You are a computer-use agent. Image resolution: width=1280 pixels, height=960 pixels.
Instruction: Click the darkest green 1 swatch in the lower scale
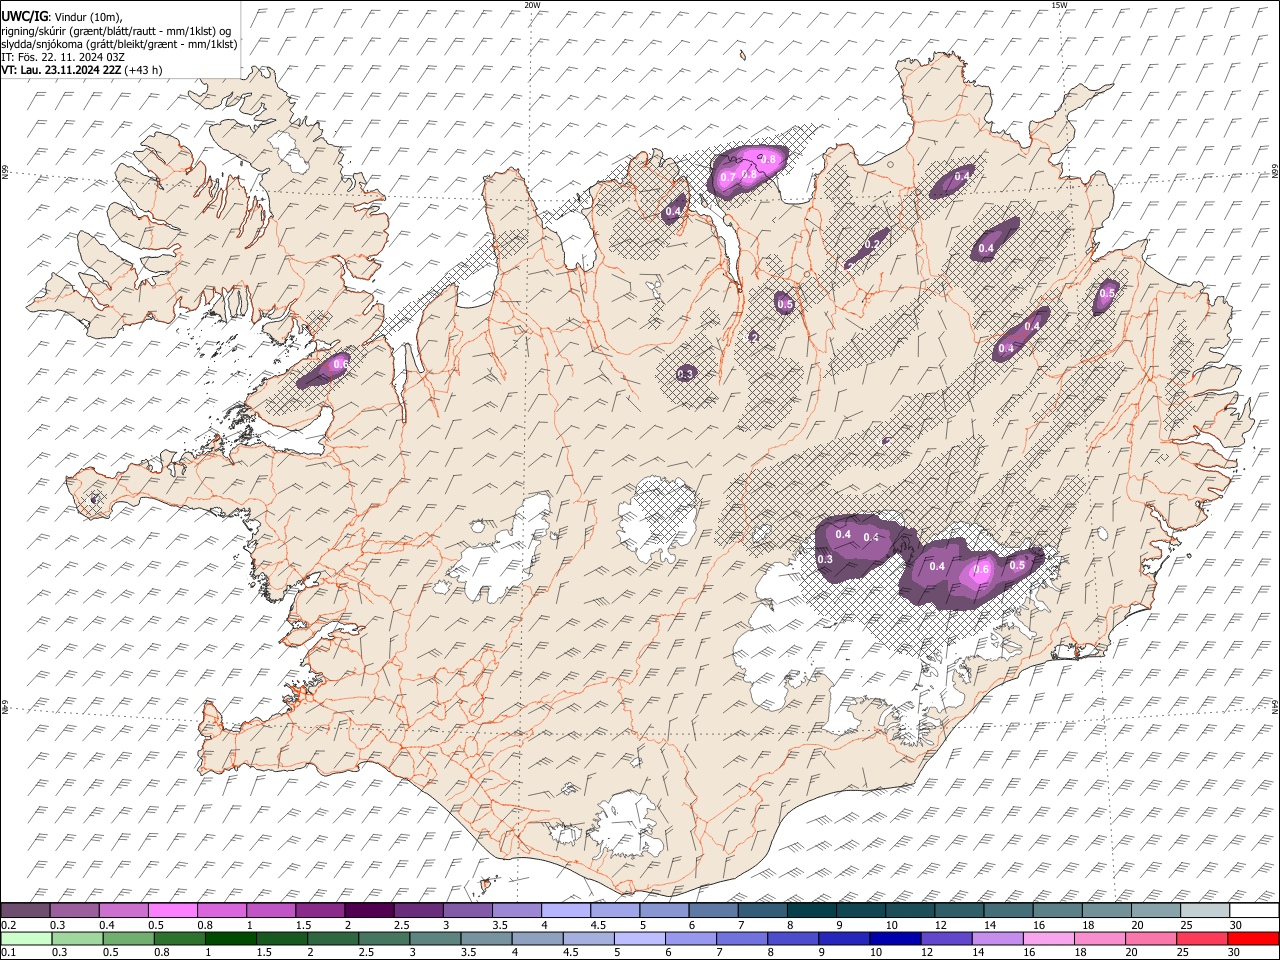(230, 938)
